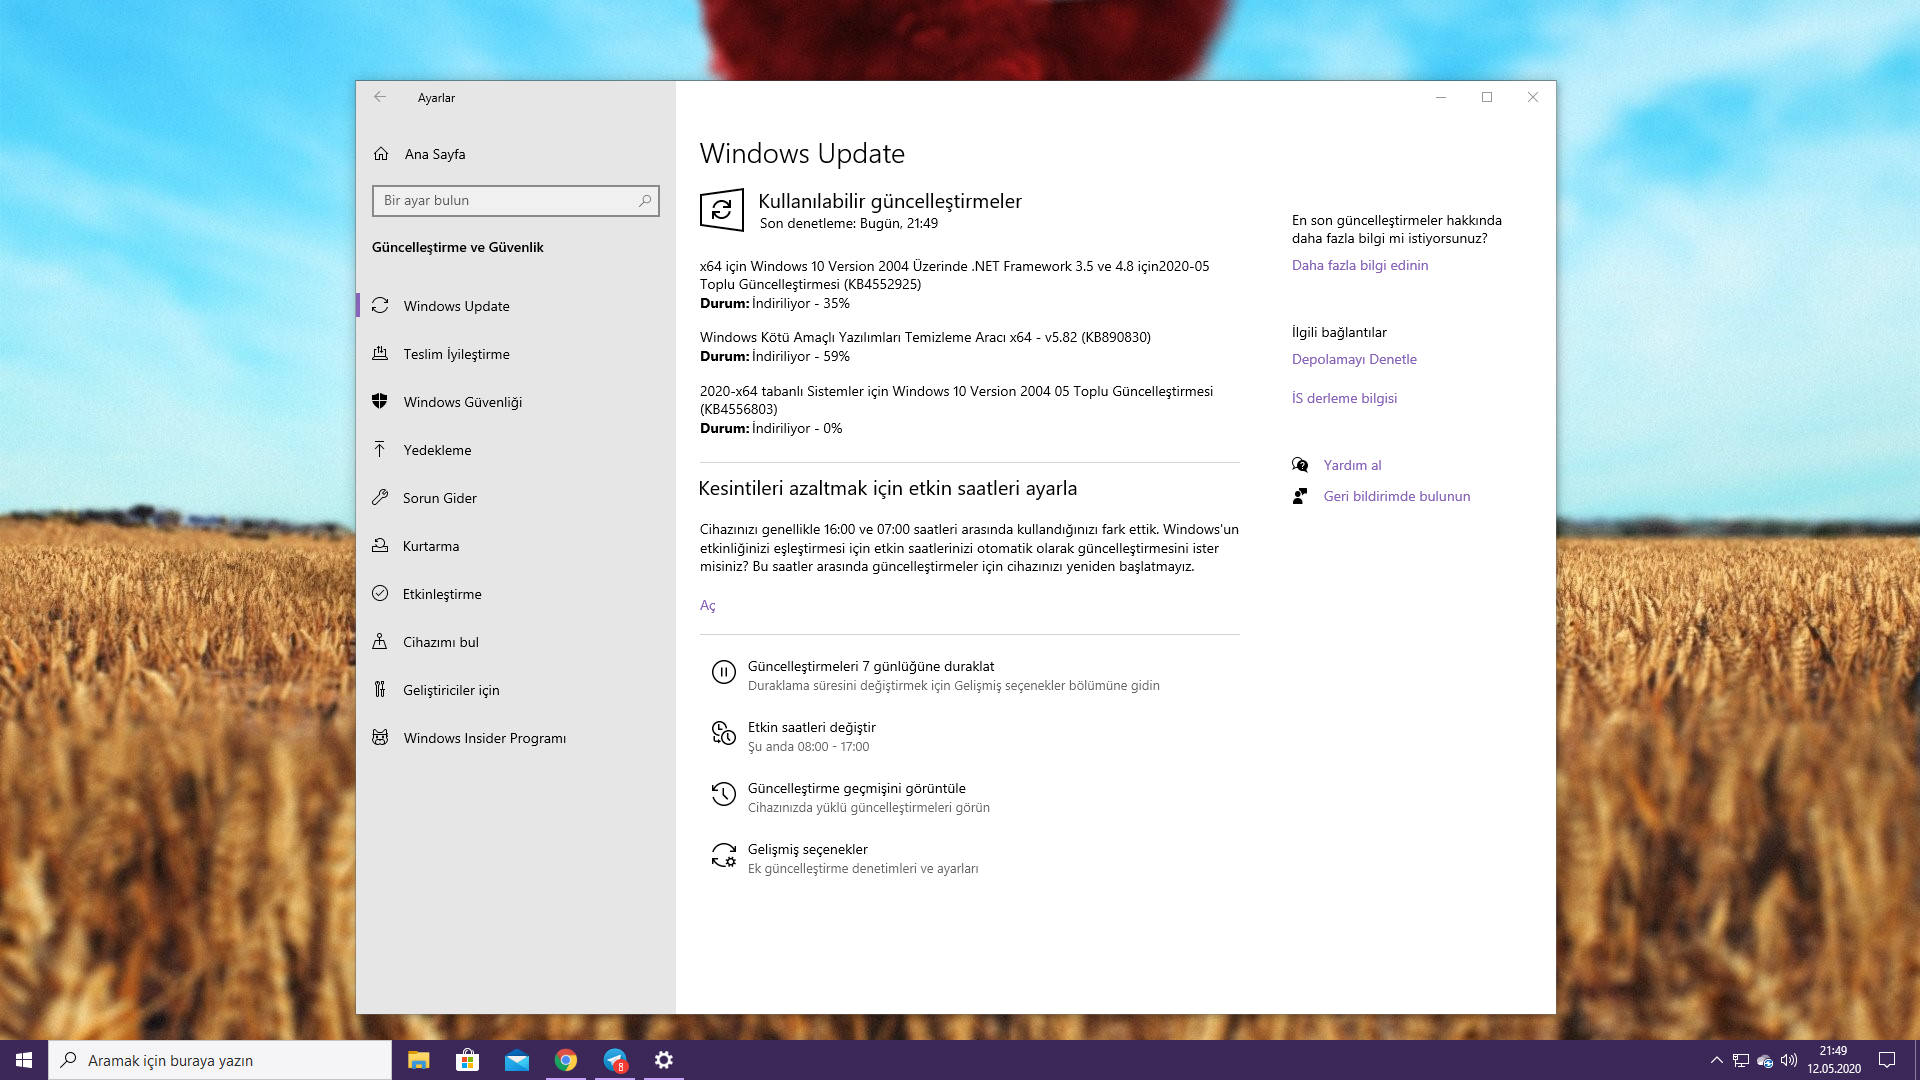Image resolution: width=1920 pixels, height=1080 pixels.
Task: Open Cihazımı bul settings
Action: click(x=516, y=642)
